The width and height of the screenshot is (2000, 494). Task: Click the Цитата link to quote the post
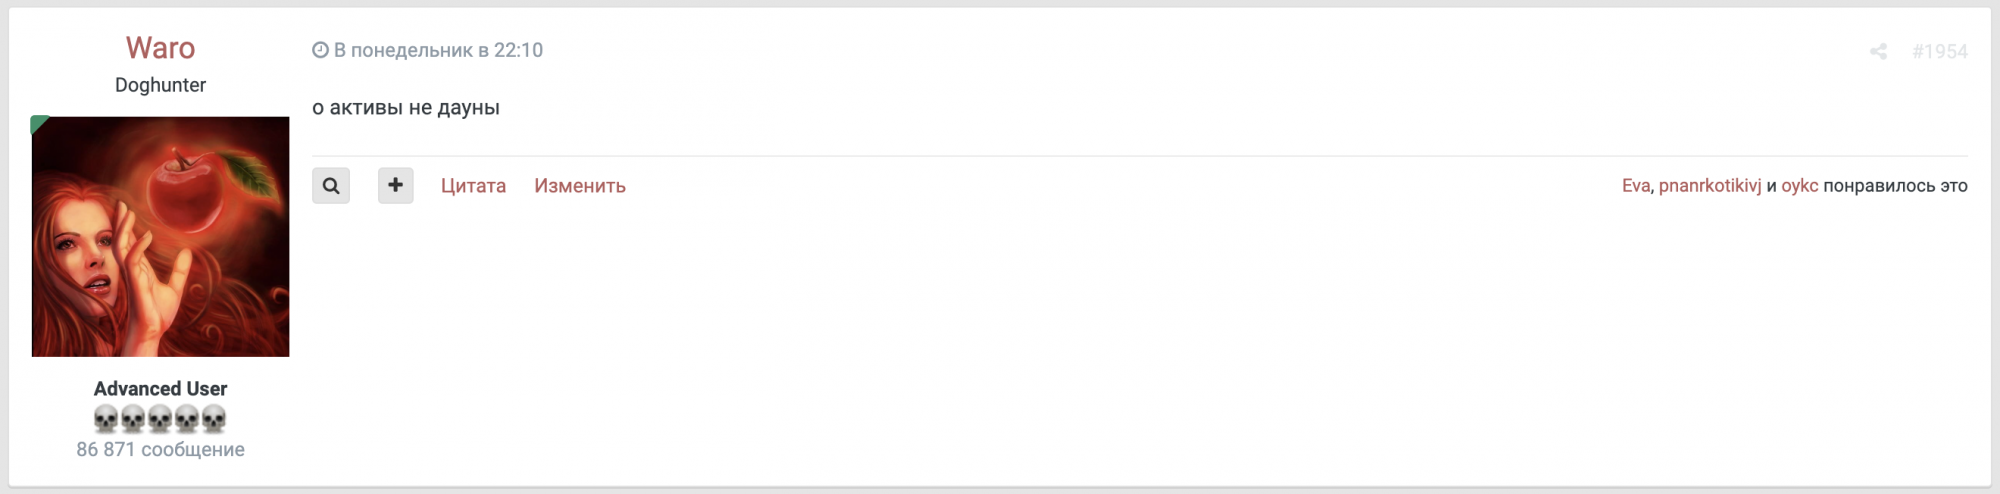[x=473, y=186]
